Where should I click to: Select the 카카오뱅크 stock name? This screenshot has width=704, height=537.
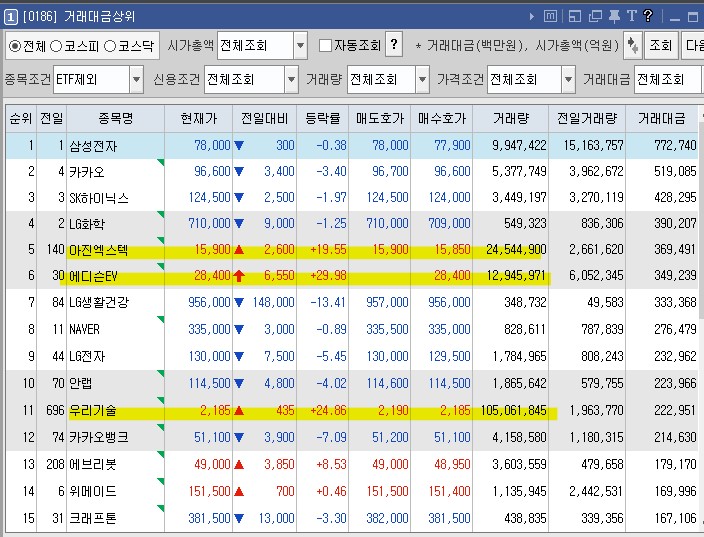pos(99,437)
